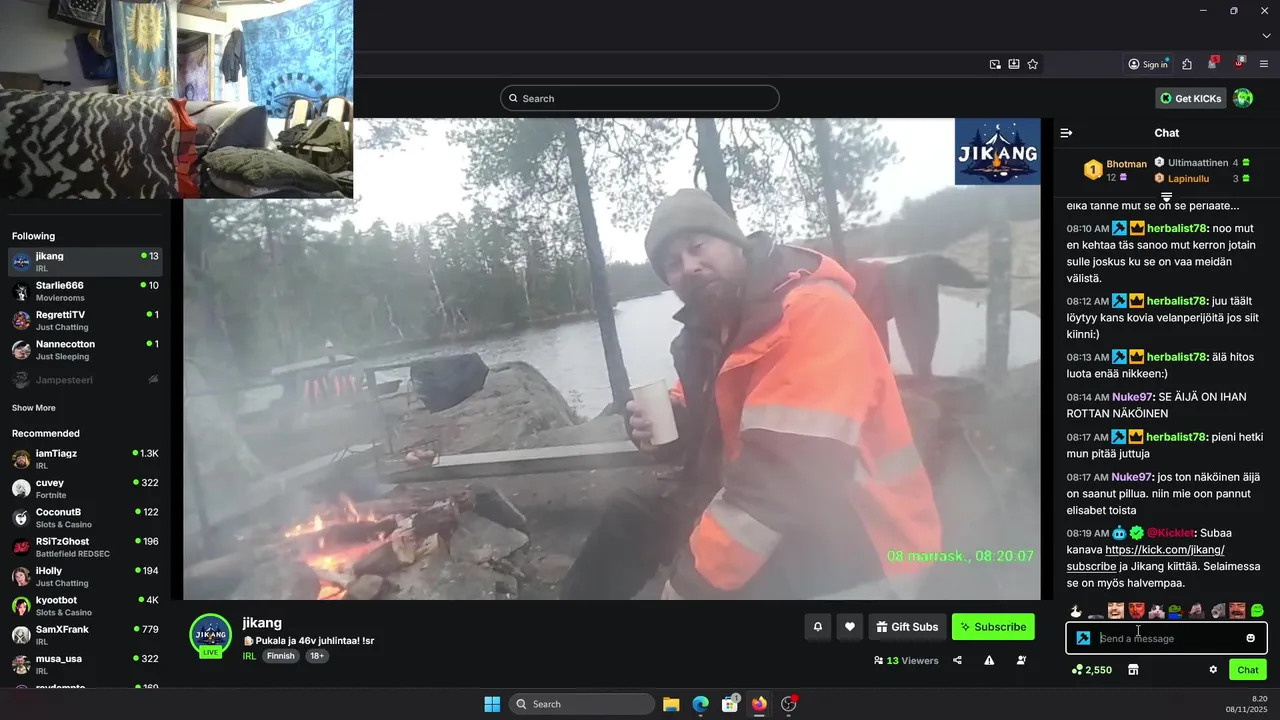
Task: Open recommended channel SamXFrank
Action: click(85, 635)
